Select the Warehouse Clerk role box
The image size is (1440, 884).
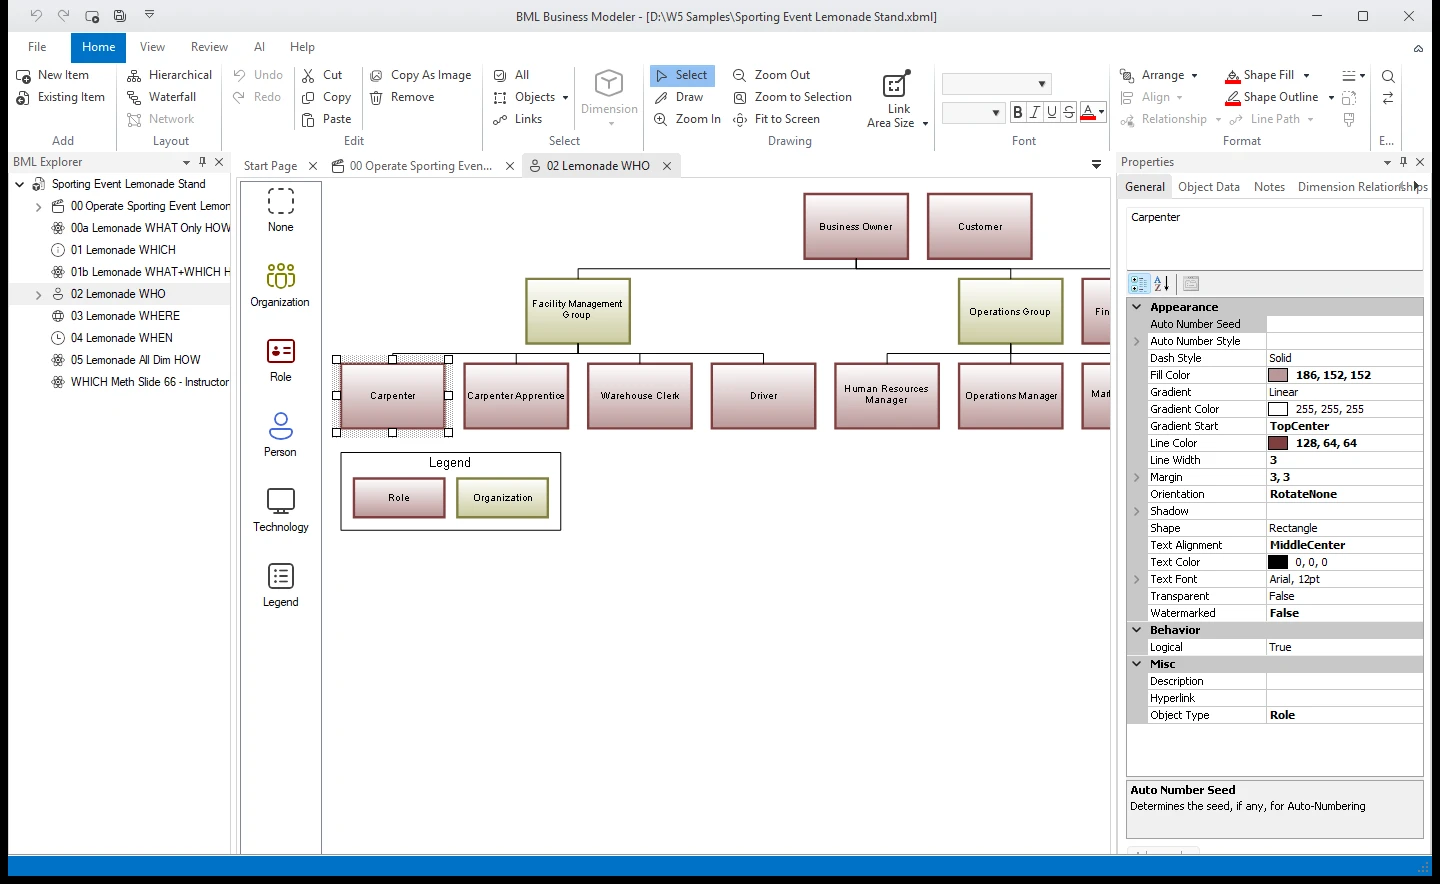[640, 396]
